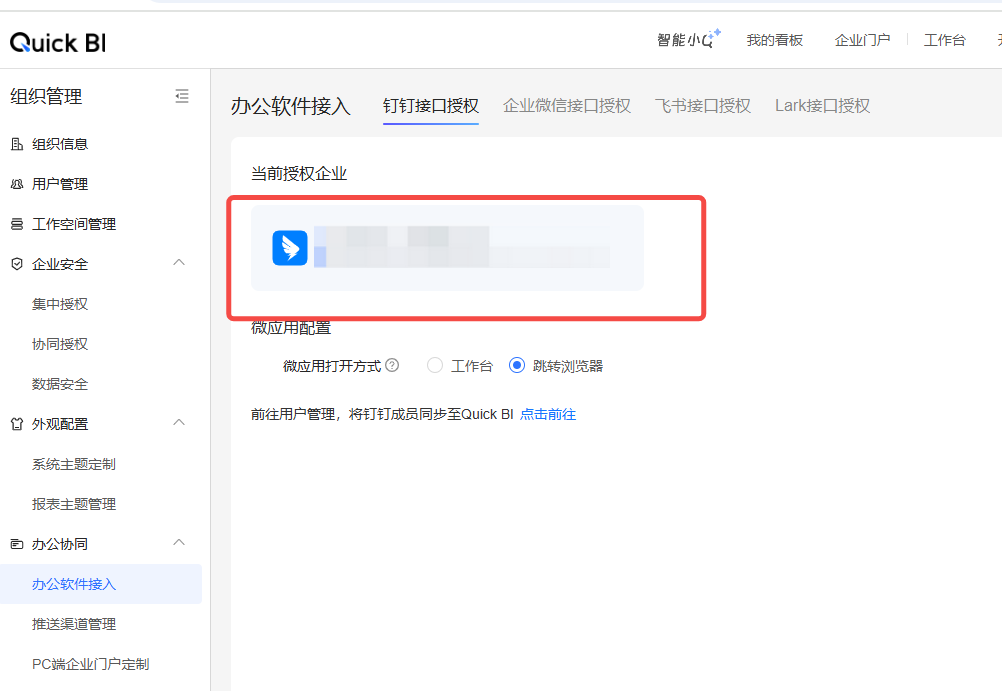Collapse the sidebar with the menu fold icon
This screenshot has width=1002, height=691.
point(182,97)
